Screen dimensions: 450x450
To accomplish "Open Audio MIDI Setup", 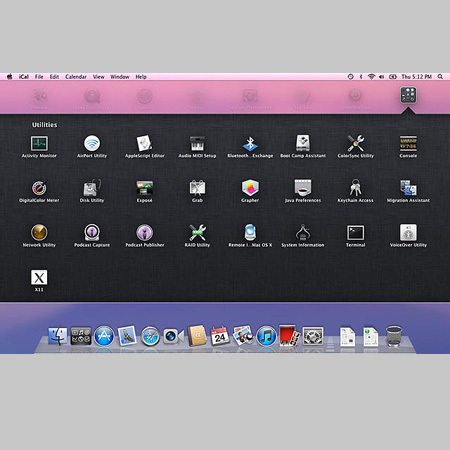I will [197, 144].
